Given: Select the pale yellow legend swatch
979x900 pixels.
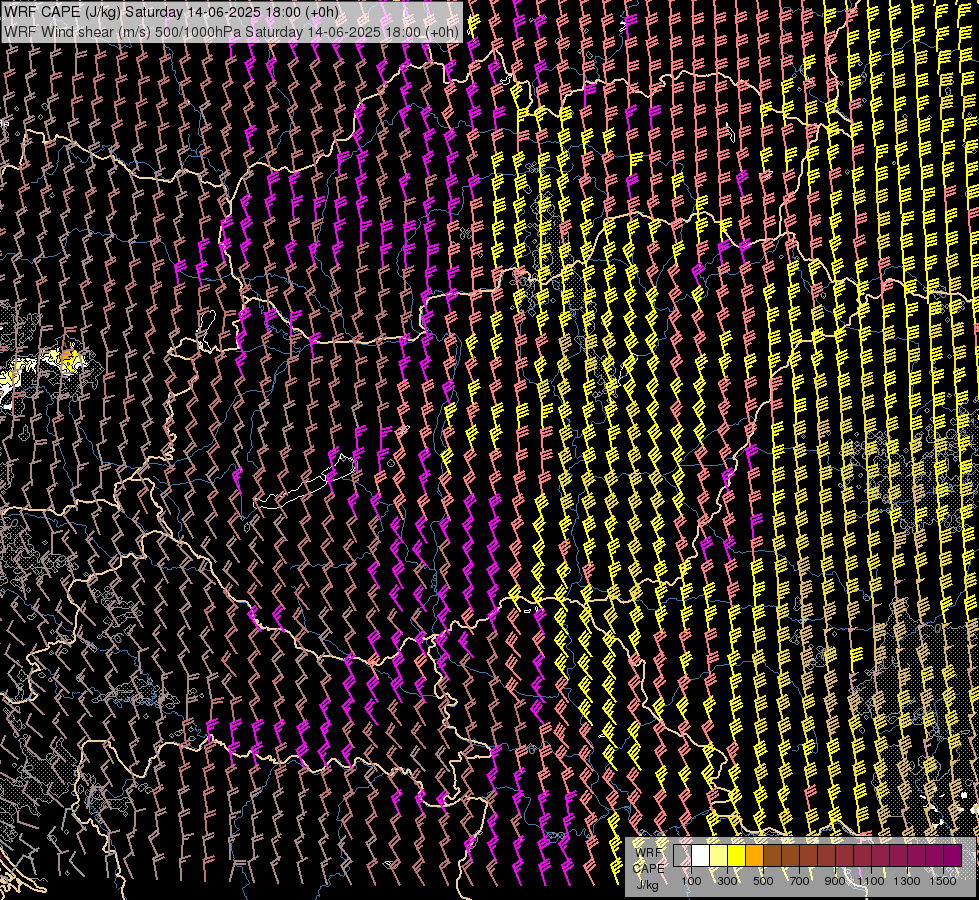Looking at the screenshot, I should pos(718,855).
